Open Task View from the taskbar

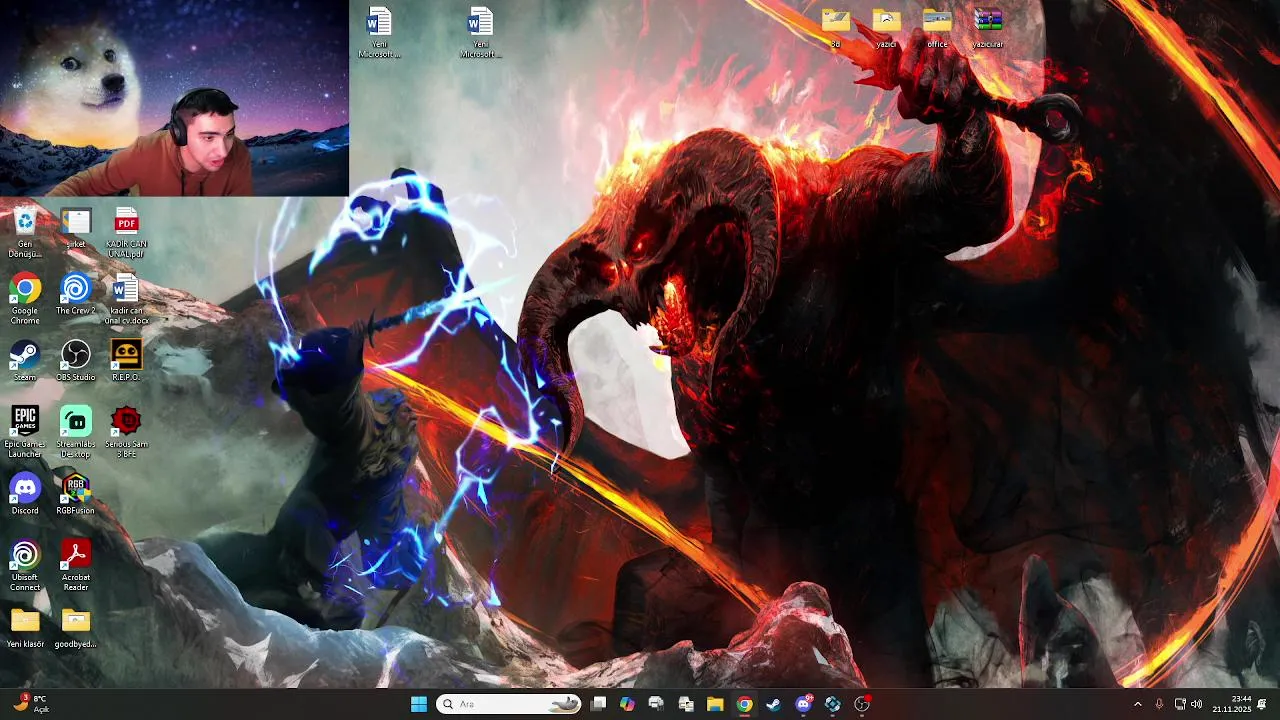pyautogui.click(x=598, y=704)
